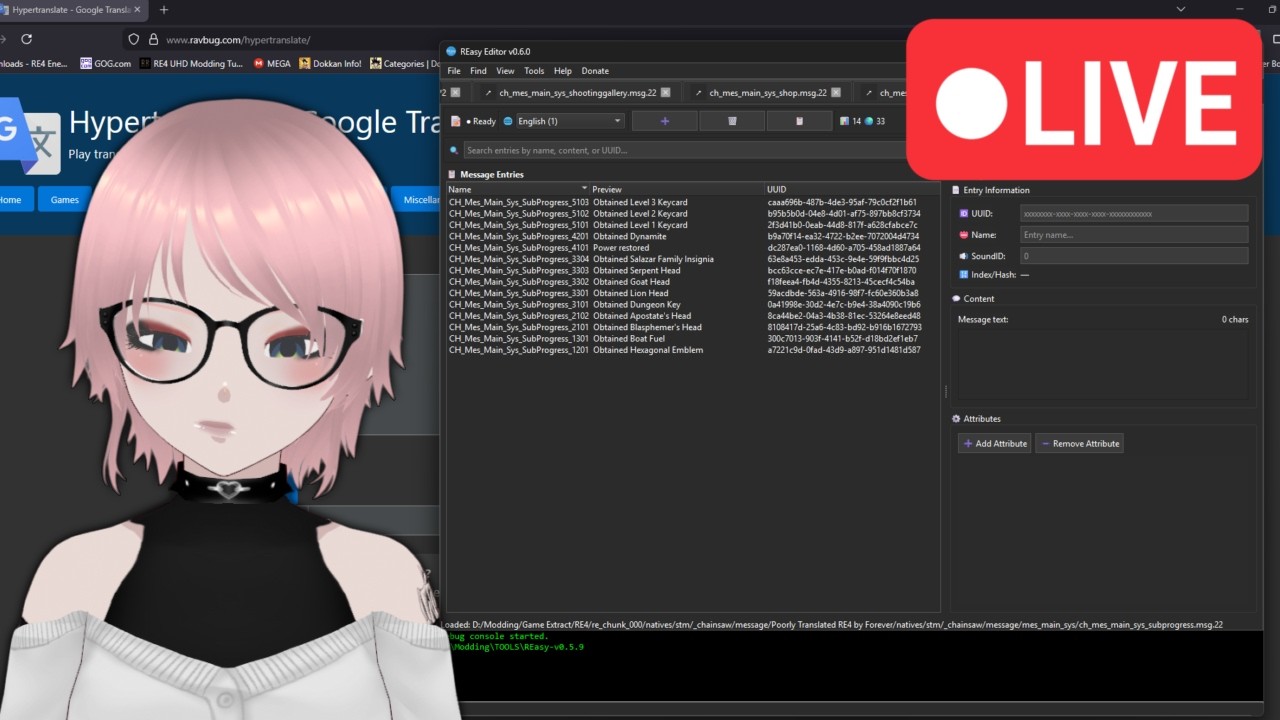Open browser tab list dropdown chevron
Image resolution: width=1280 pixels, height=720 pixels.
(x=1180, y=9)
